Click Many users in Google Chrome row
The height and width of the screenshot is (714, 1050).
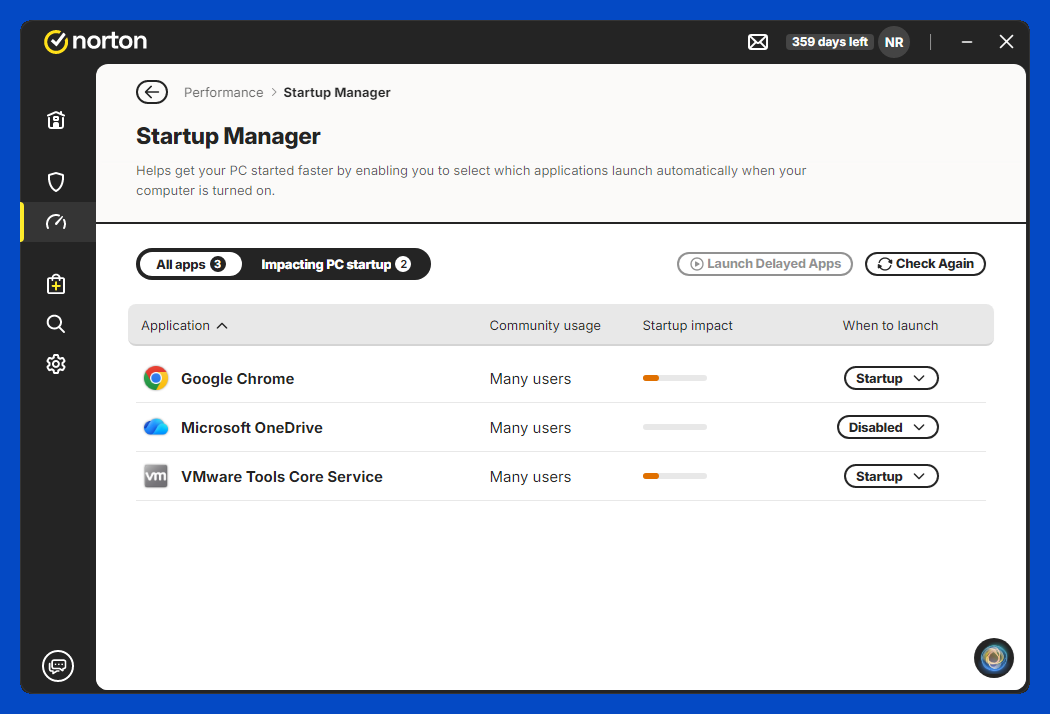tap(530, 379)
